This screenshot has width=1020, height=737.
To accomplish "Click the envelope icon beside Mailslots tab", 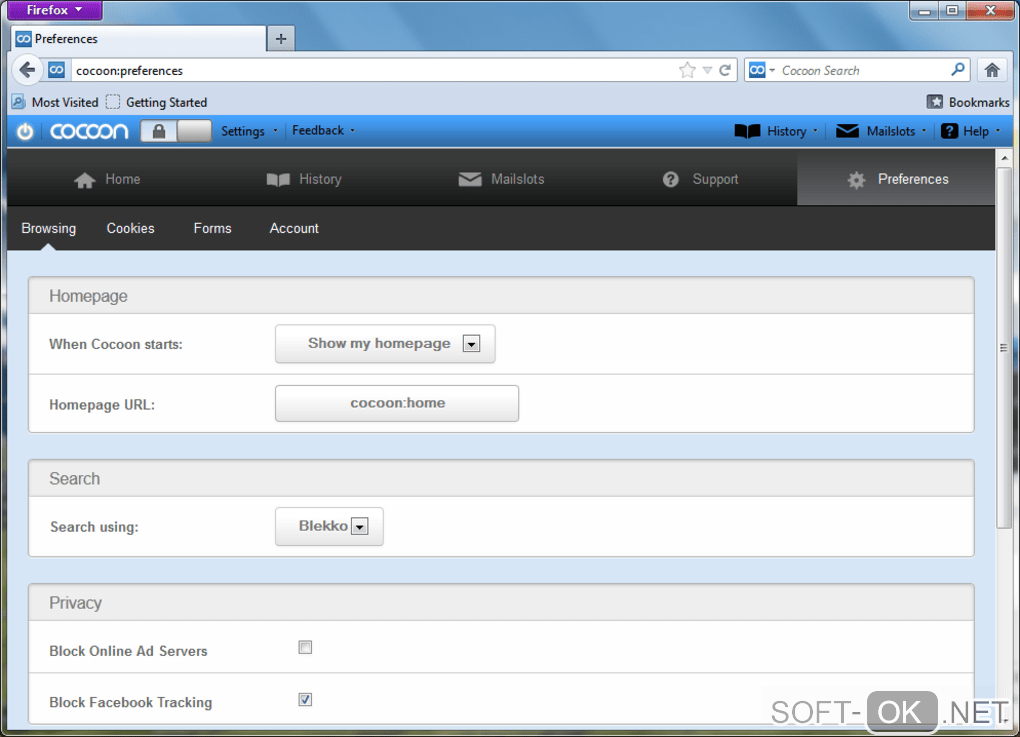I will [x=470, y=179].
